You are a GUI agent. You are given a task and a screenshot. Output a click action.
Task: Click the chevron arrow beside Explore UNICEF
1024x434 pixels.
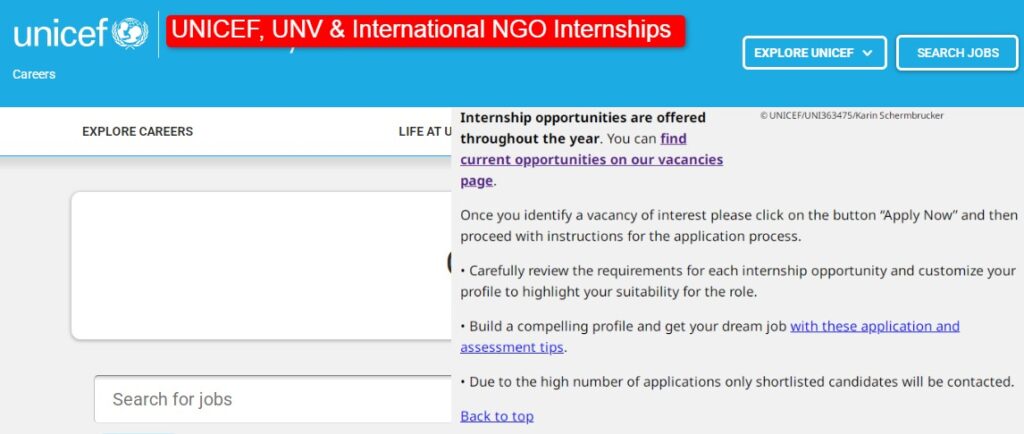coord(867,53)
